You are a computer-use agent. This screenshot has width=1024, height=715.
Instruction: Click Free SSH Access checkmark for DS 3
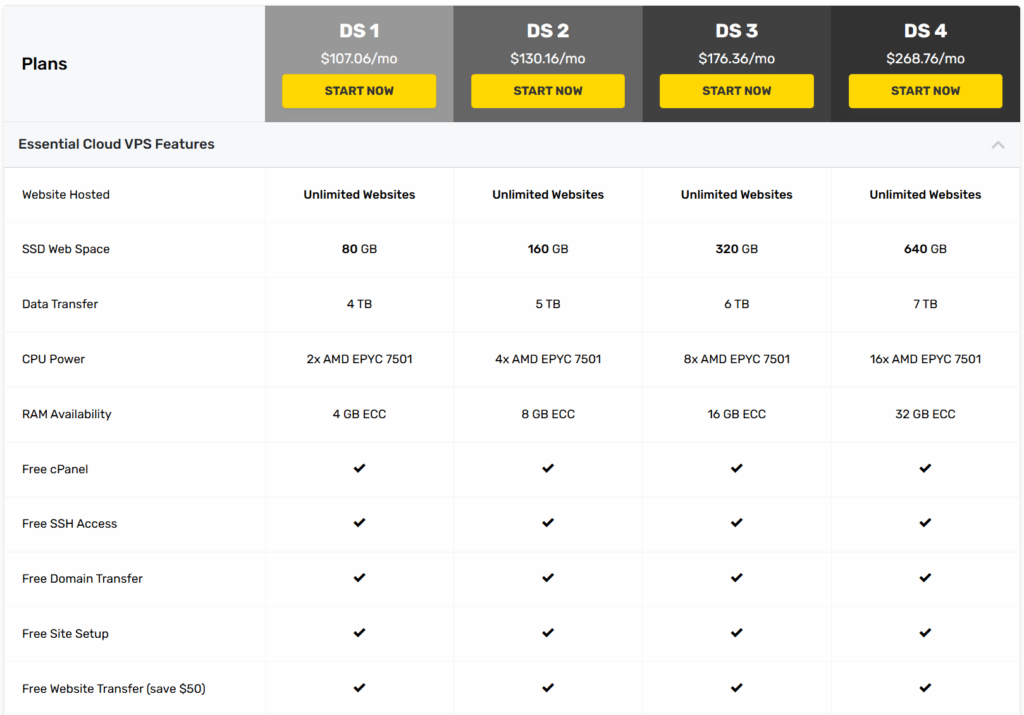pos(737,523)
